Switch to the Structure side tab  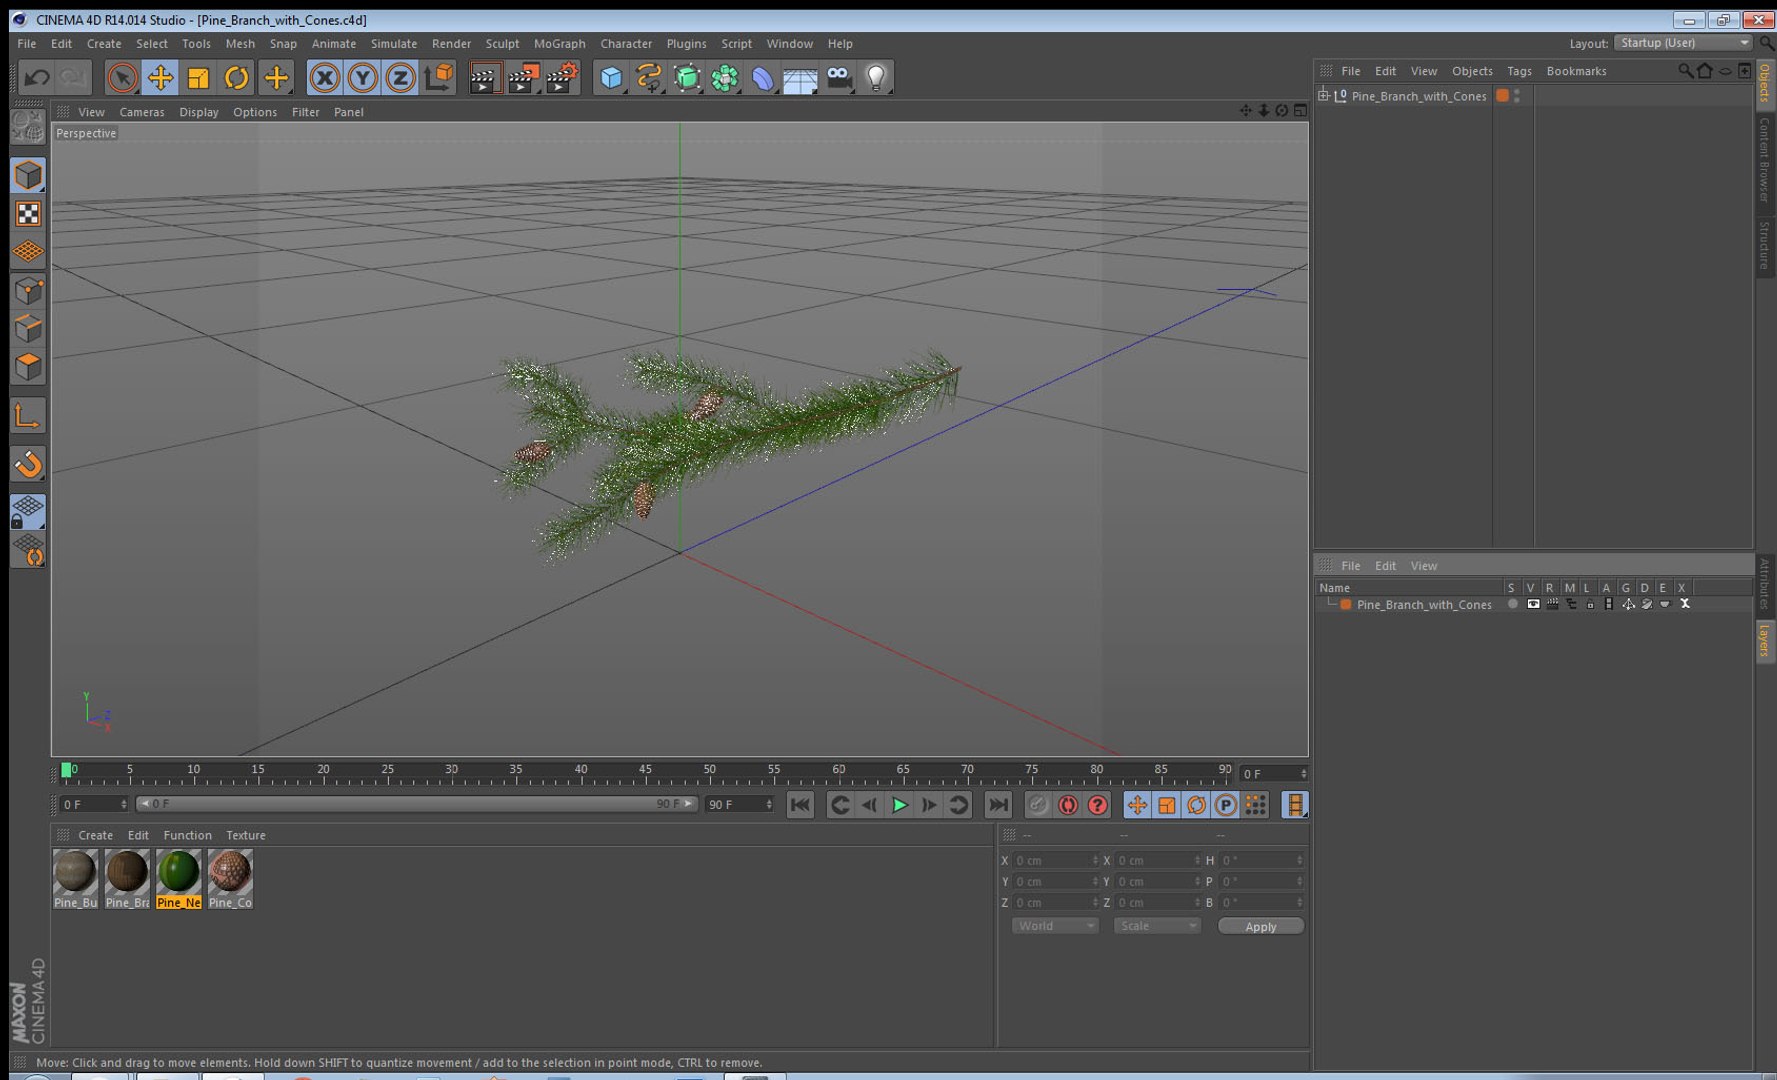coord(1765,245)
